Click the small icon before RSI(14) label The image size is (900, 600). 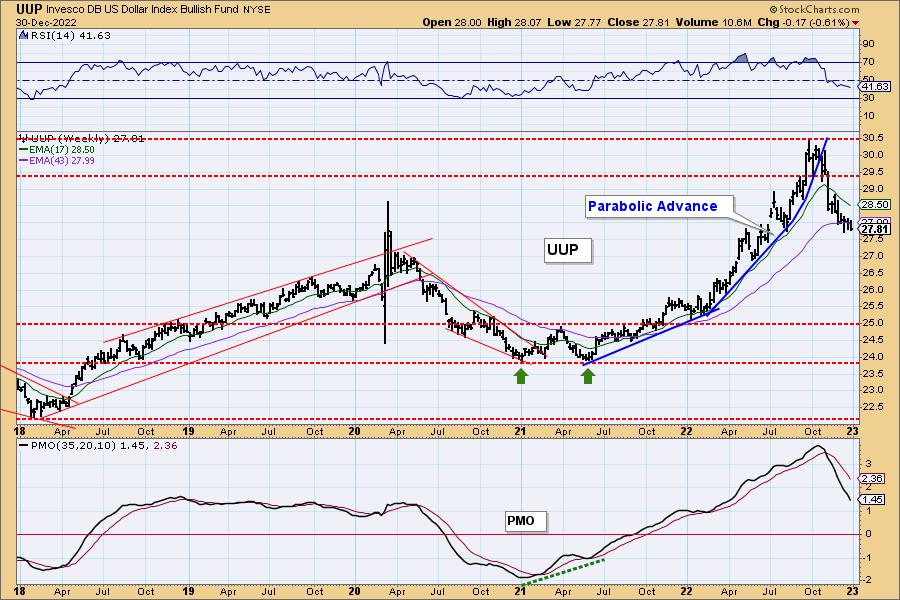[x=24, y=35]
